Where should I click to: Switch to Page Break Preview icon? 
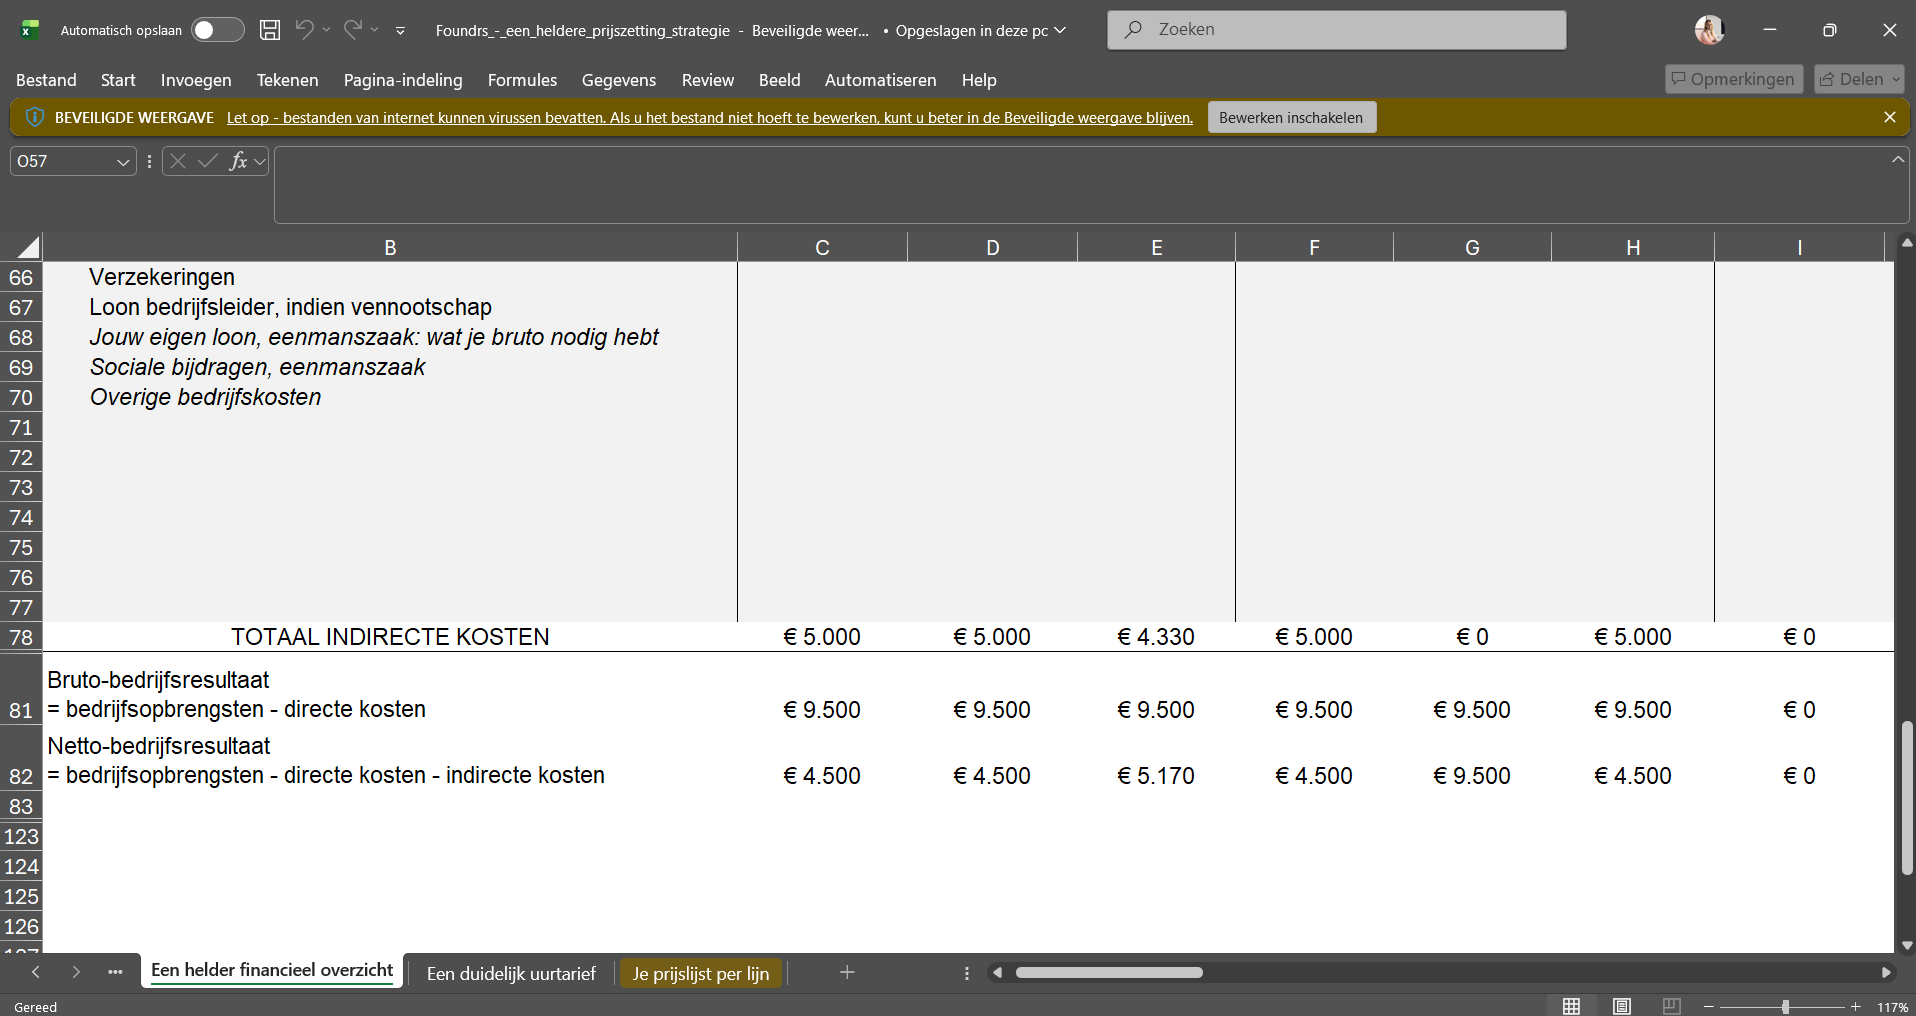point(1671,1006)
